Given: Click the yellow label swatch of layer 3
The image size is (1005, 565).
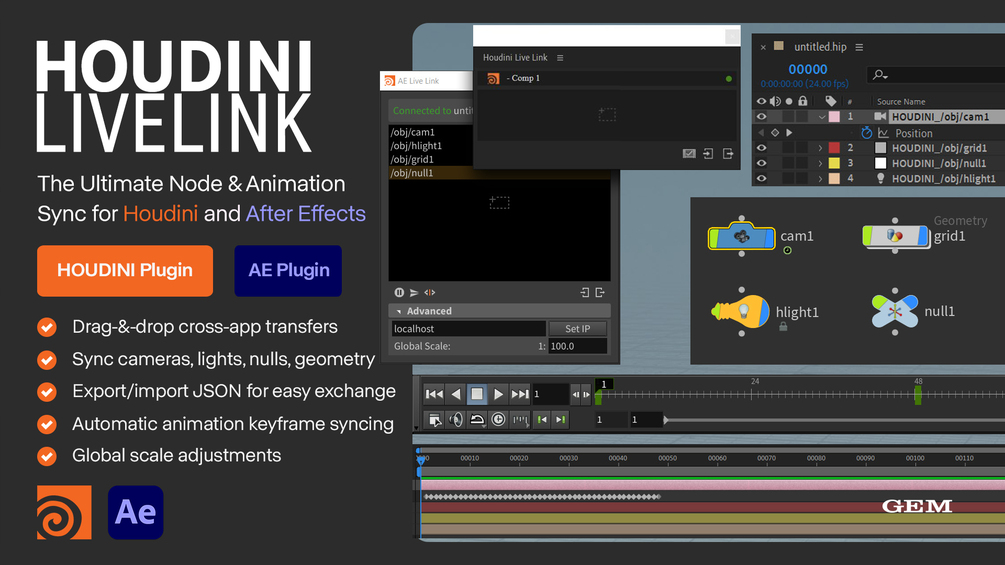Looking at the screenshot, I should pyautogui.click(x=834, y=163).
